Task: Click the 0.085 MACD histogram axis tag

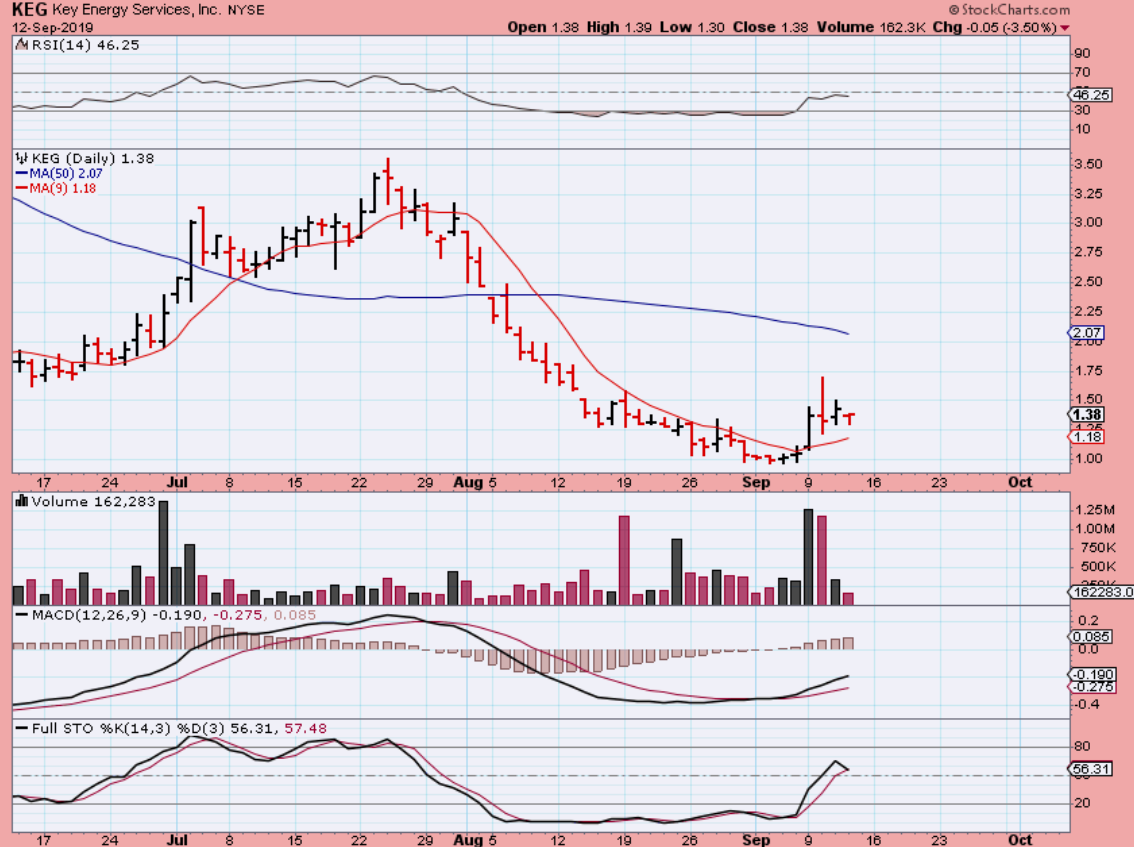Action: pos(1091,637)
